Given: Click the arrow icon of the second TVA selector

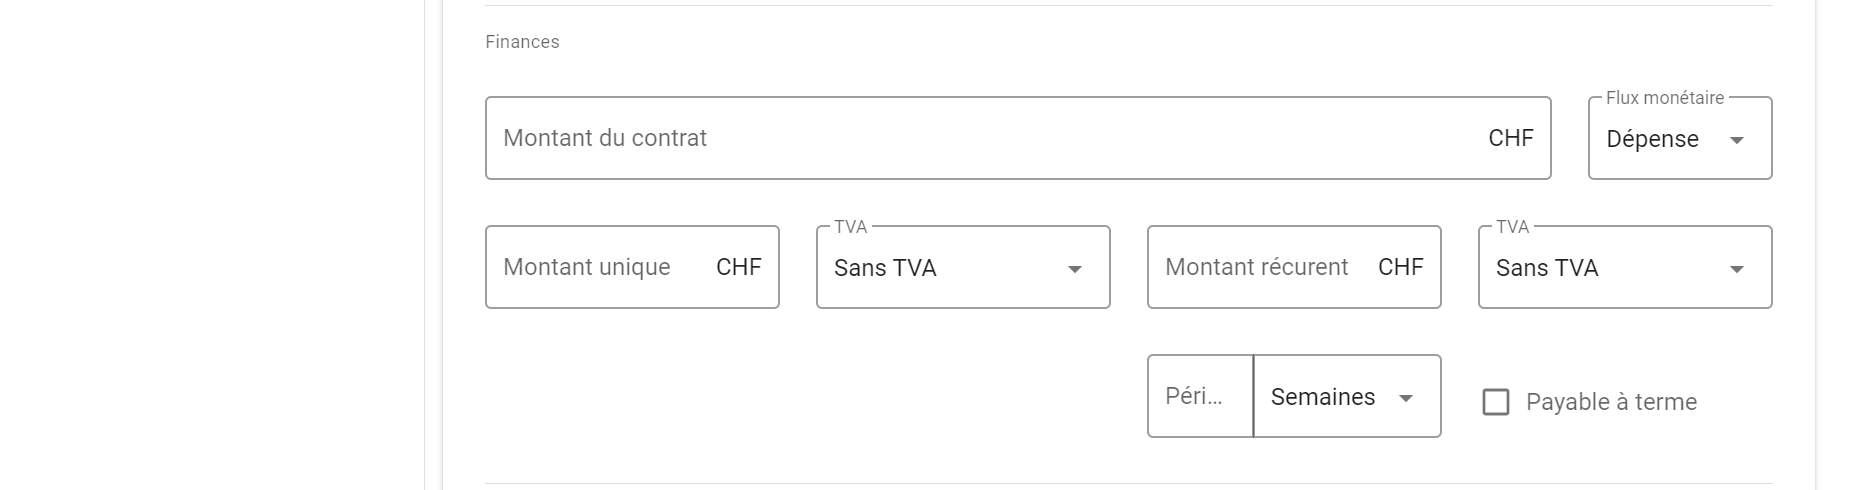Looking at the screenshot, I should pos(1737,269).
